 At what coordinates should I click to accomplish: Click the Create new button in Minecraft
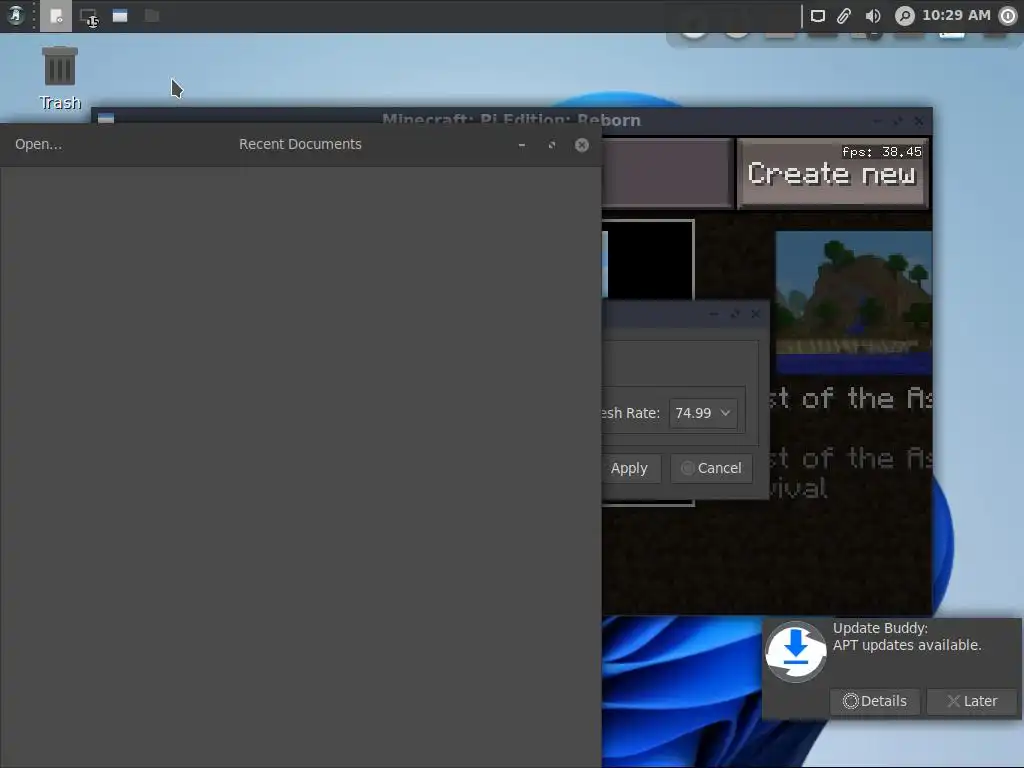click(x=832, y=174)
